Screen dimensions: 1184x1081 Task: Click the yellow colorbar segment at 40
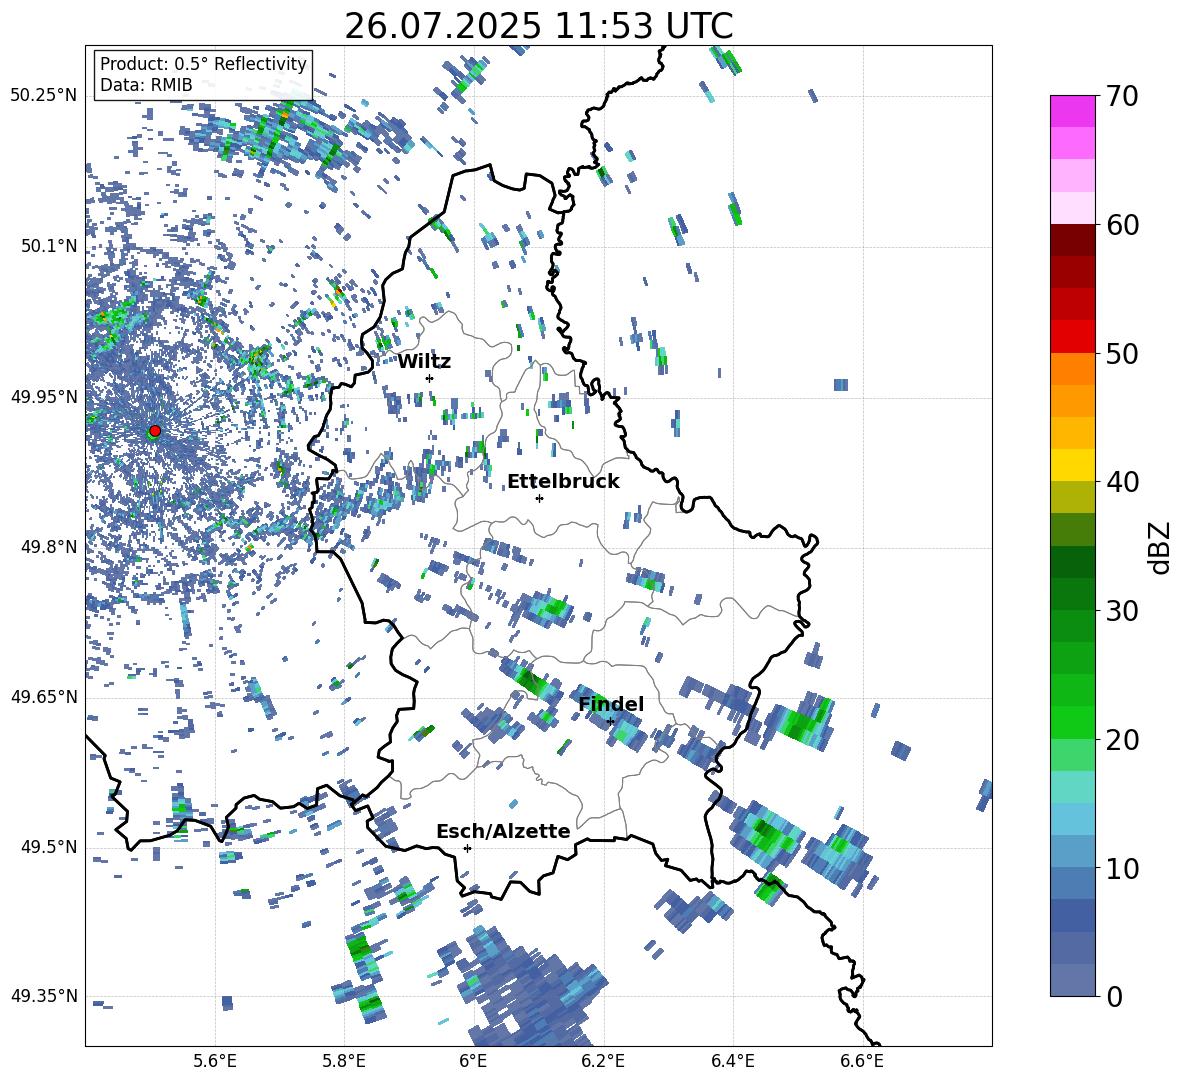click(x=1073, y=465)
